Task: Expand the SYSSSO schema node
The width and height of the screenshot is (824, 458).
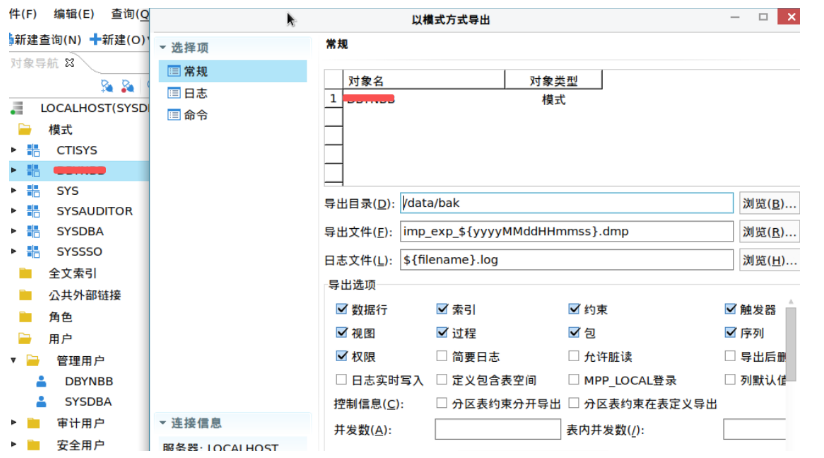Action: tap(13, 252)
